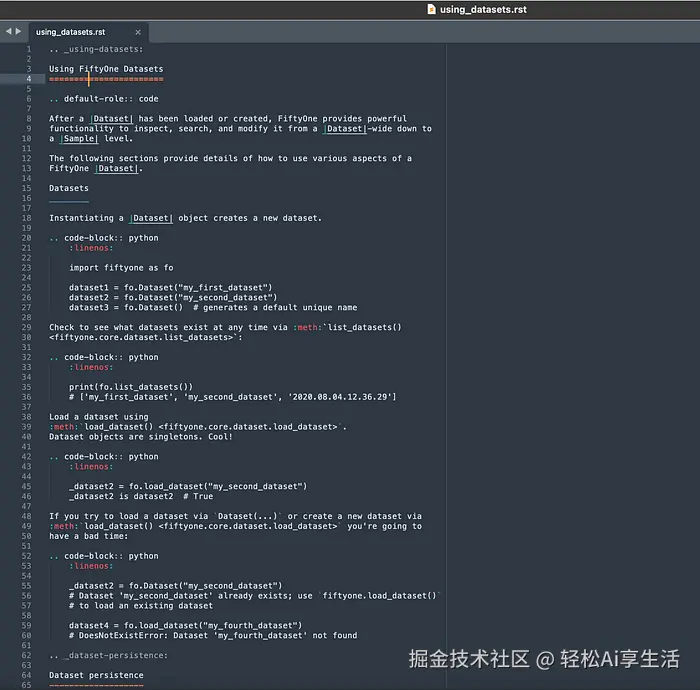Click 'Dataset objects are singletons. Cool!' line
The image size is (700, 690).
(141, 436)
